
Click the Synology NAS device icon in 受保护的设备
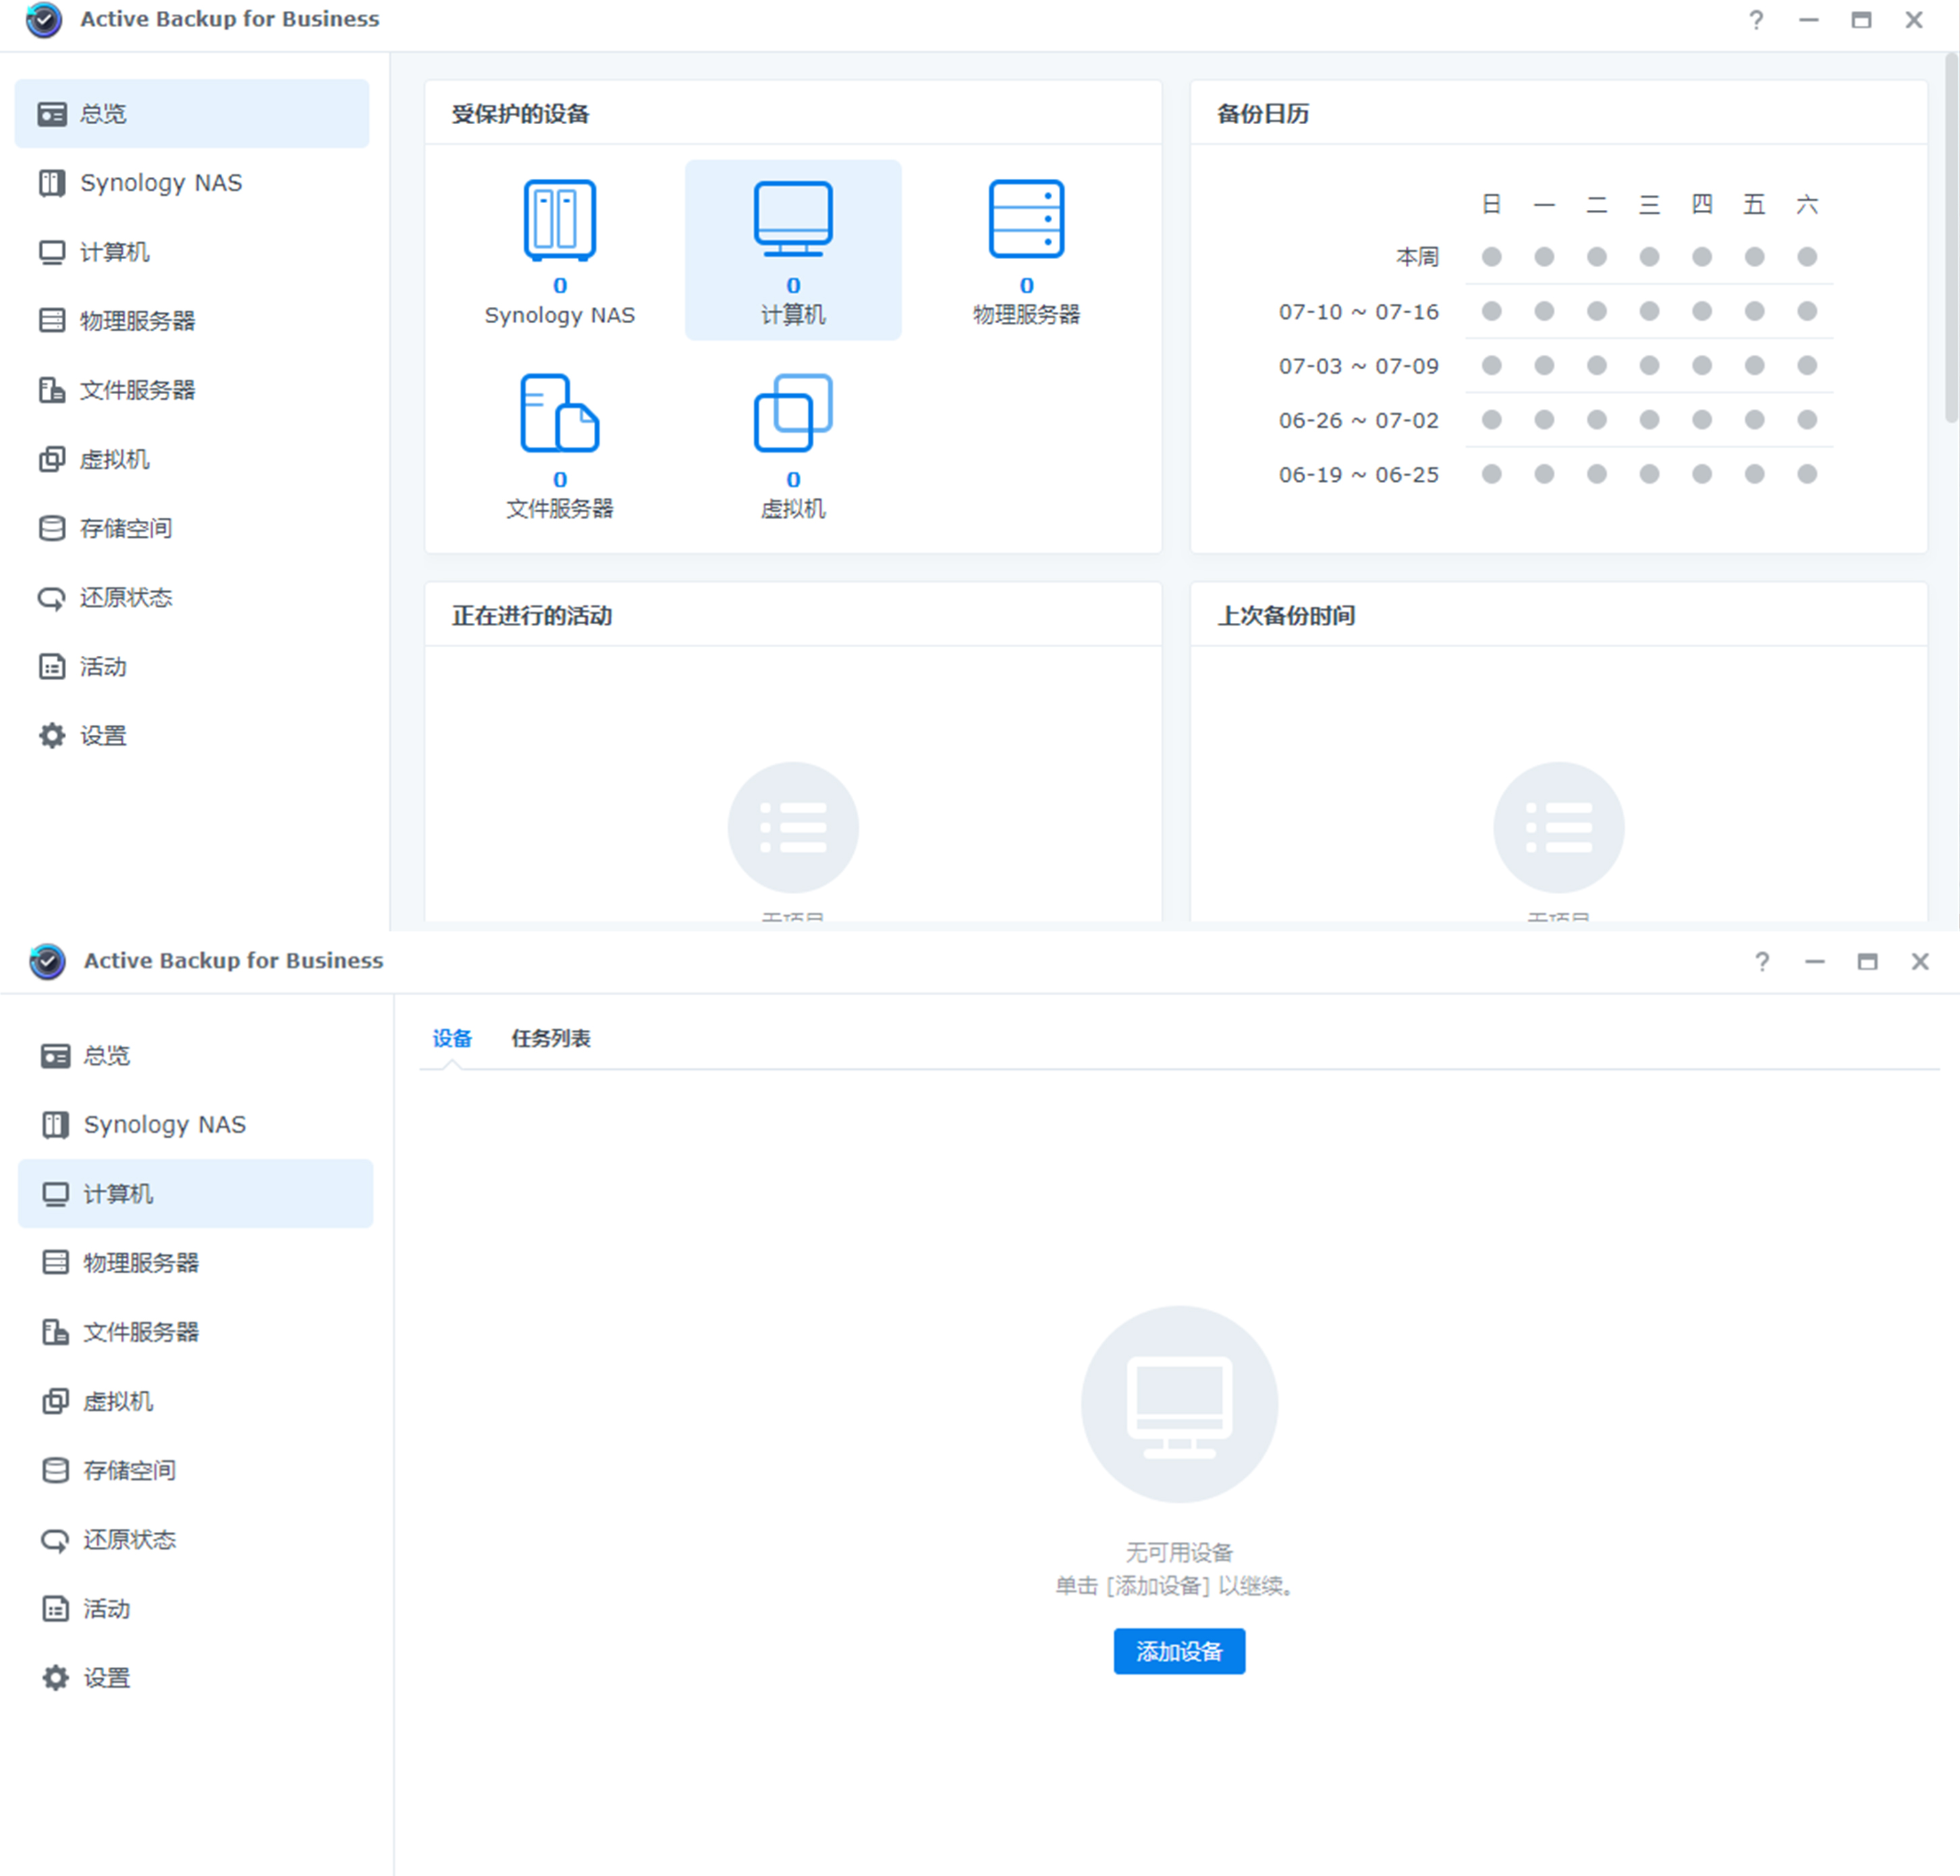[559, 221]
